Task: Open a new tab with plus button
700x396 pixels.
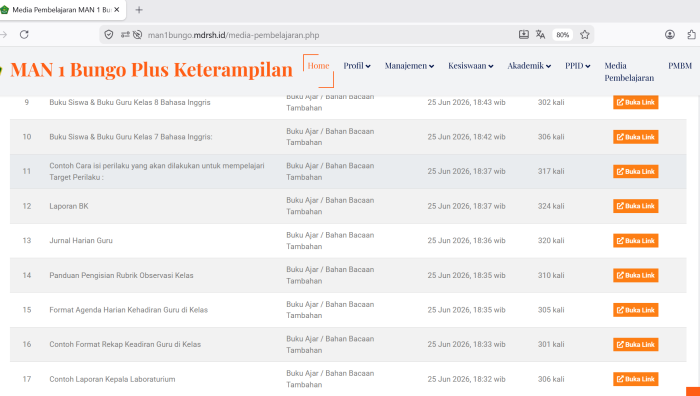Action: [139, 10]
